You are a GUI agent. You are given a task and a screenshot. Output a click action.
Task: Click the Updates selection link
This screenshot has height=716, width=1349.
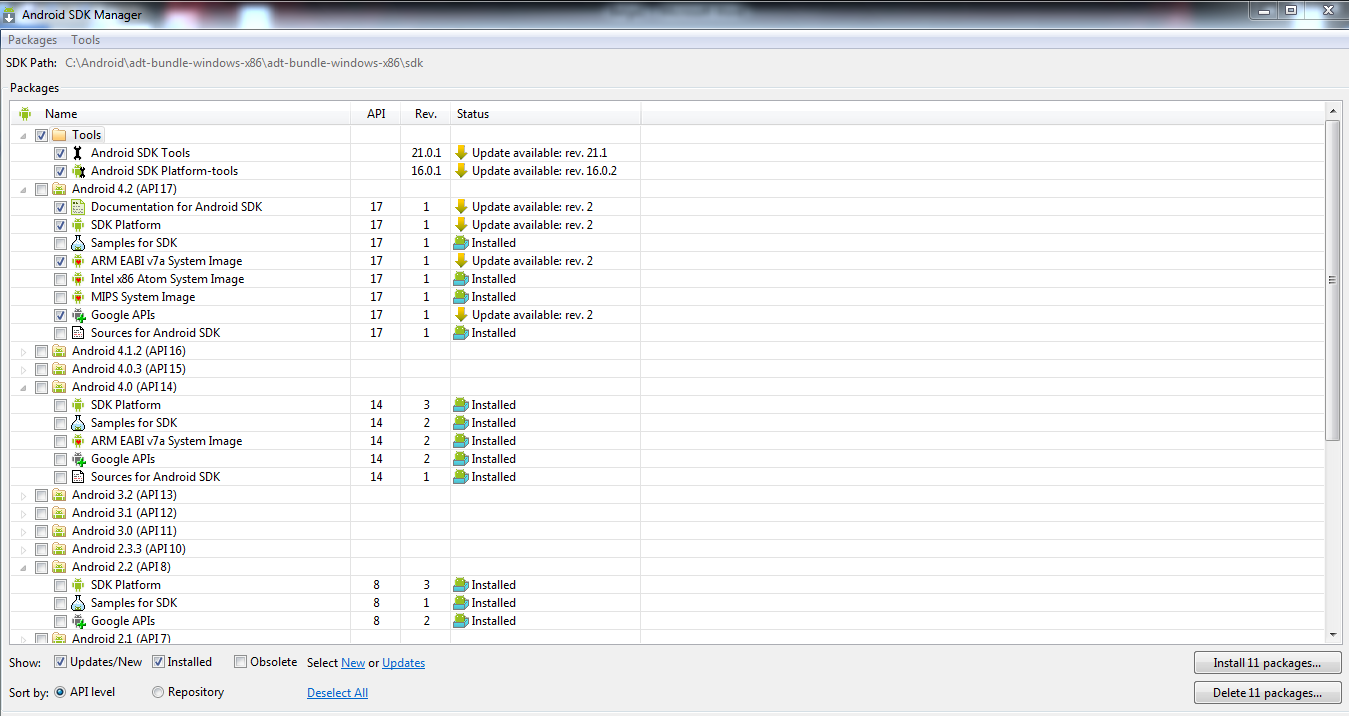pos(403,663)
